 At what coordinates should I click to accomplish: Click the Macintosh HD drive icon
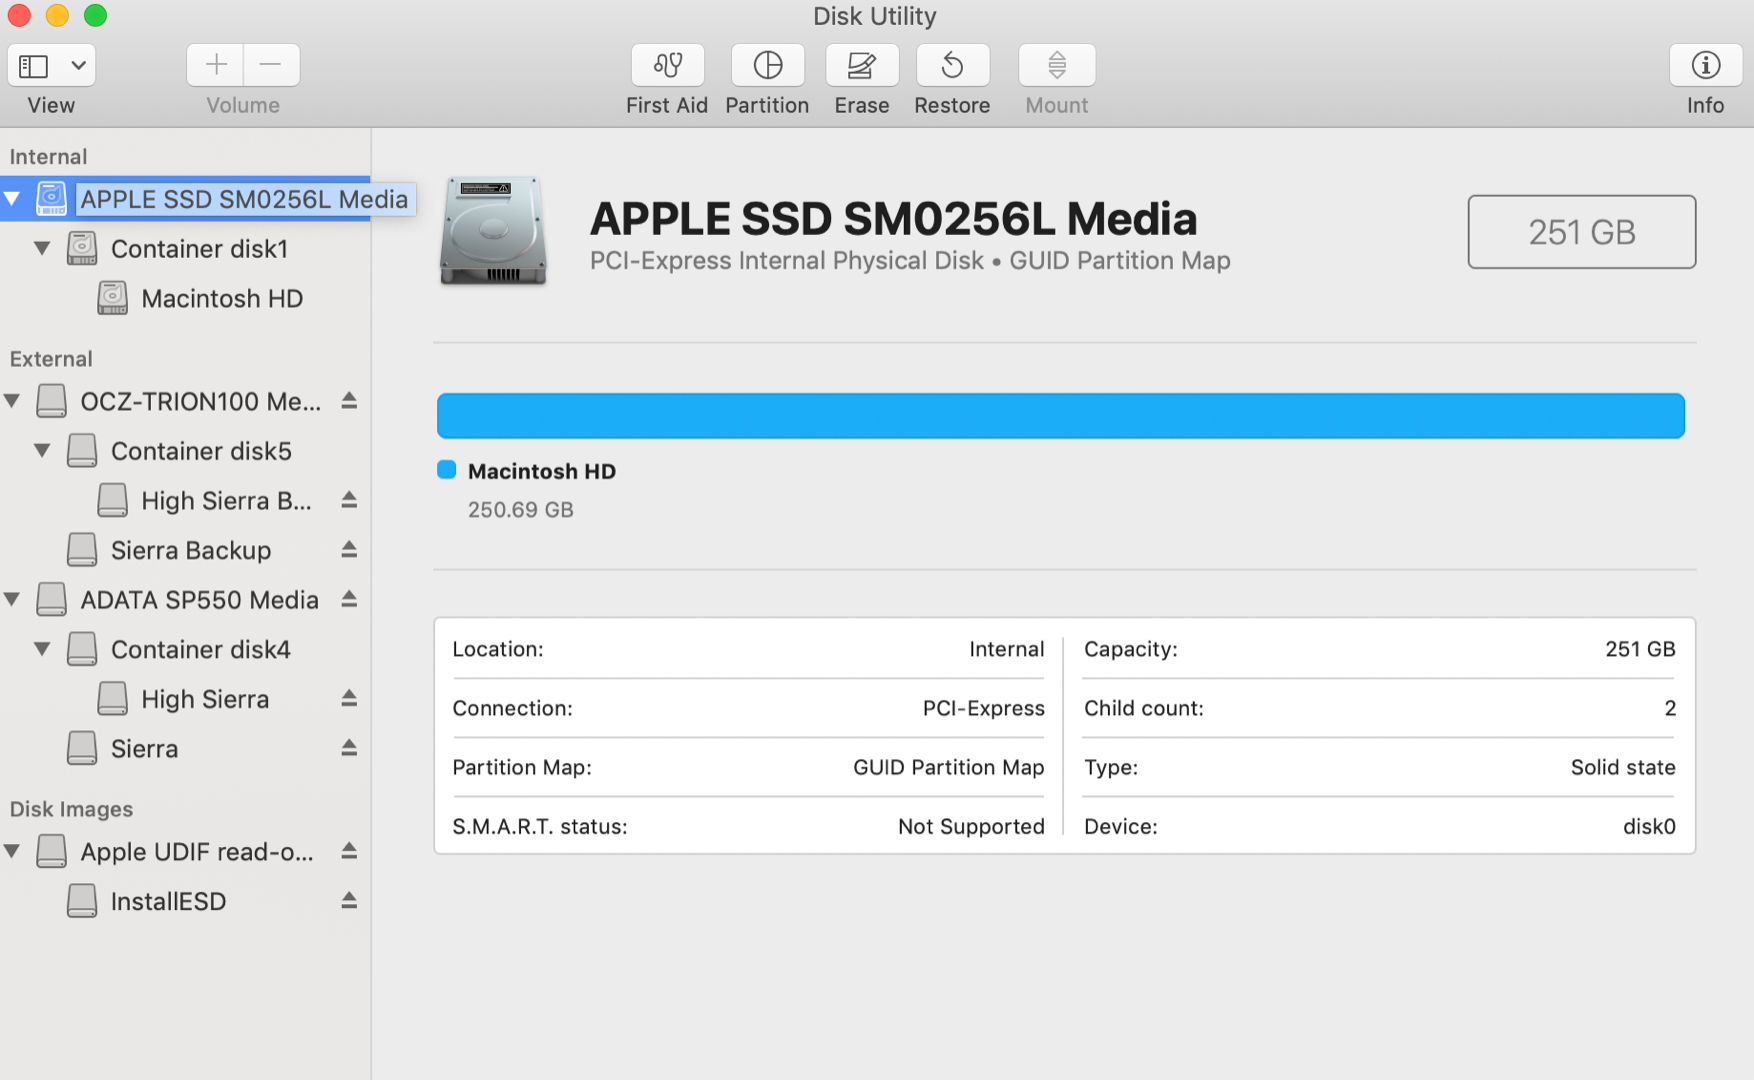(x=112, y=298)
